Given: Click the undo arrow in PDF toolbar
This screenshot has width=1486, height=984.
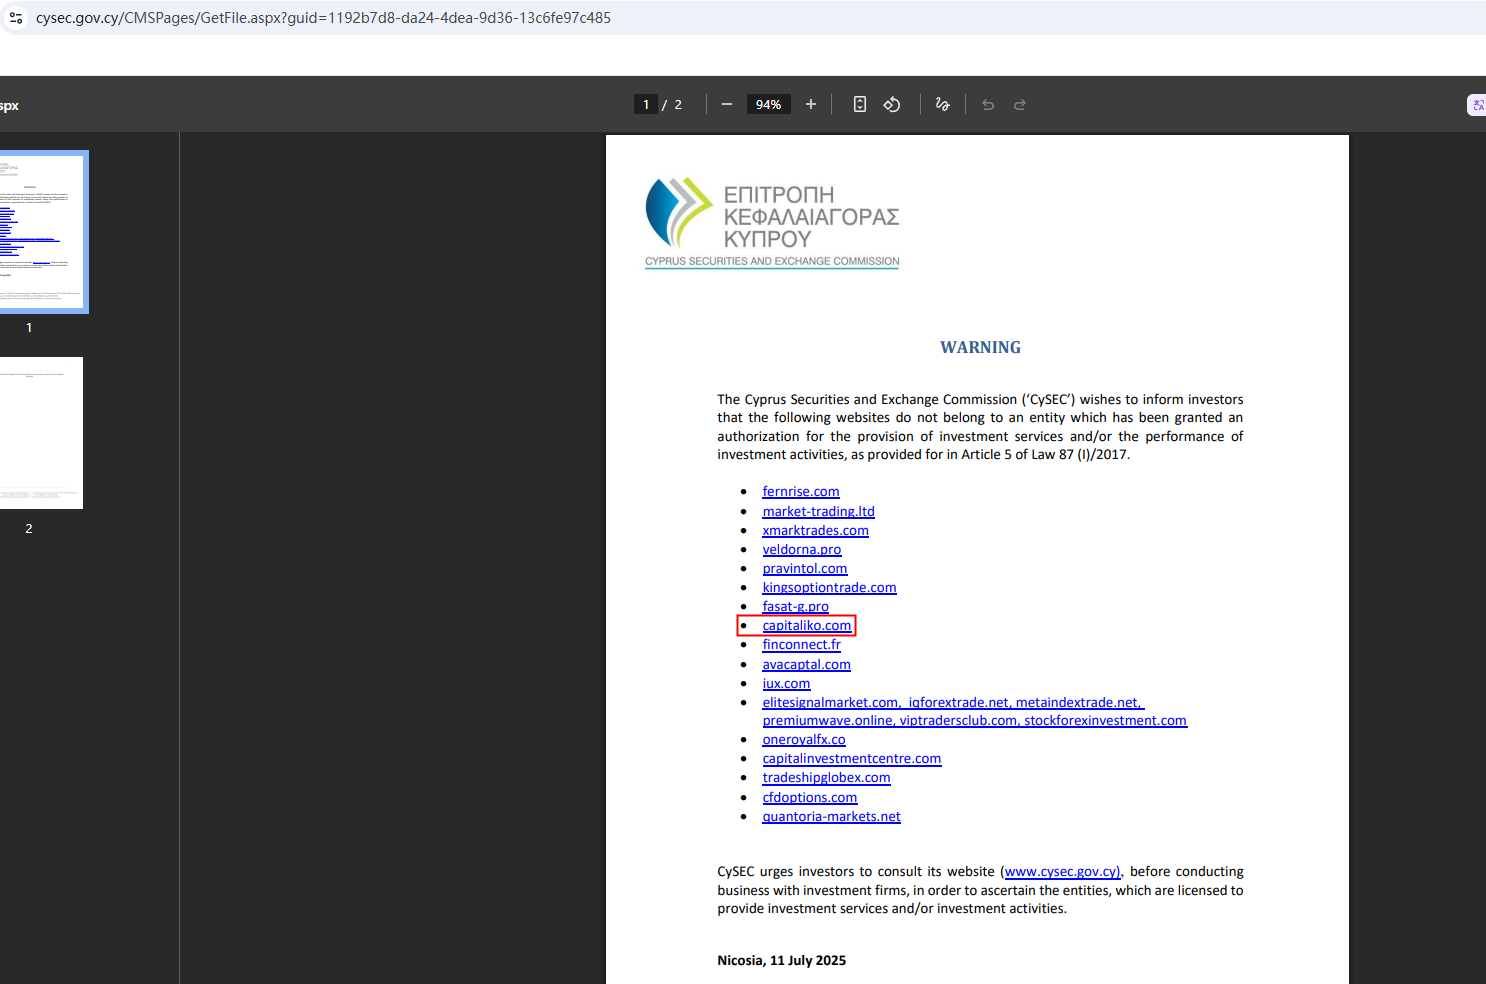Looking at the screenshot, I should pyautogui.click(x=988, y=105).
